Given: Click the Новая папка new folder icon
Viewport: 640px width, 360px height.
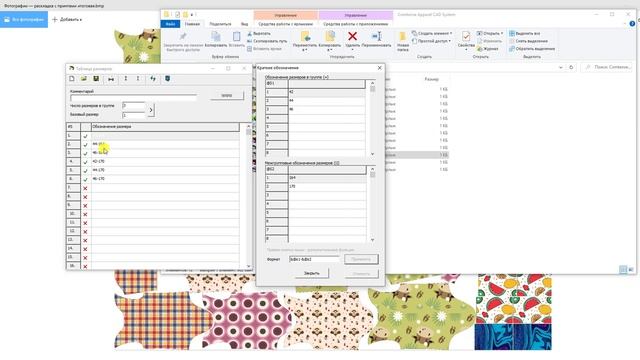Looking at the screenshot, I should [402, 37].
